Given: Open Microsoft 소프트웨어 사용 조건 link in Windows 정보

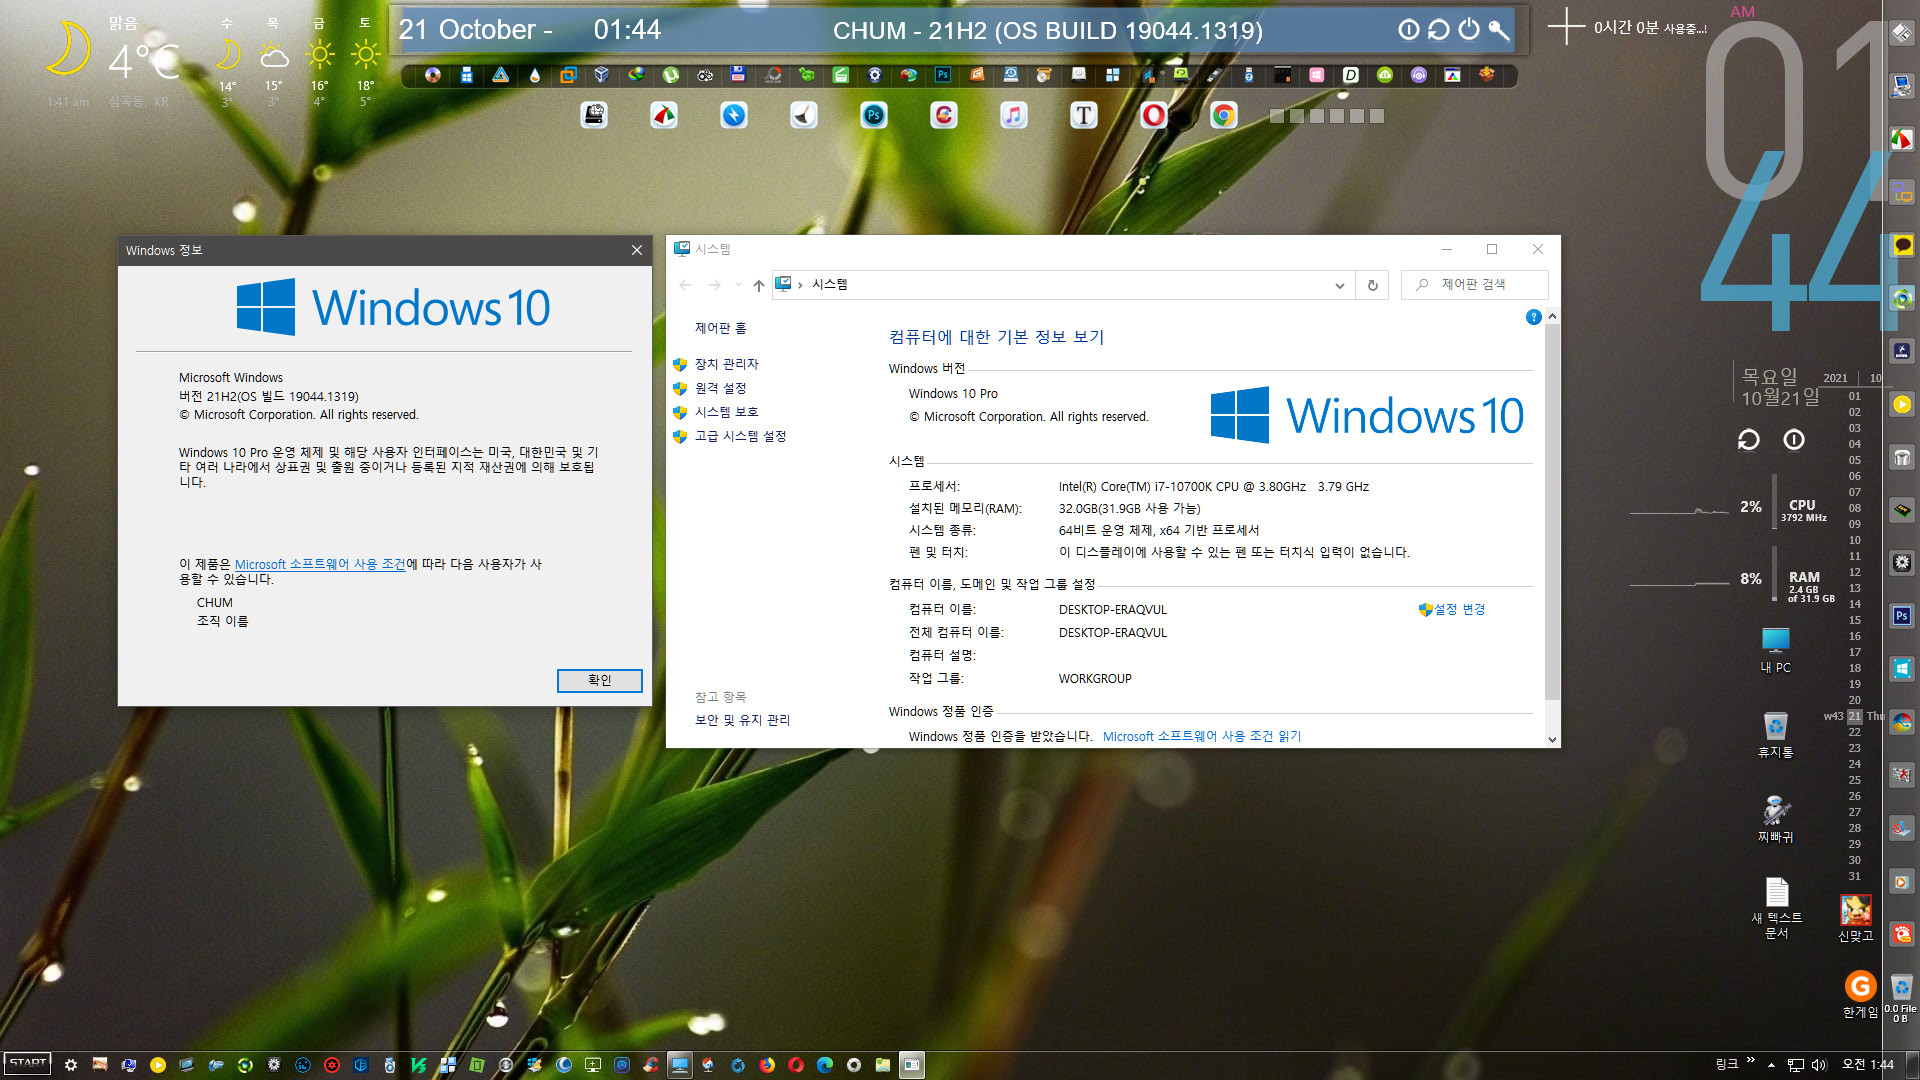Looking at the screenshot, I should (x=320, y=564).
